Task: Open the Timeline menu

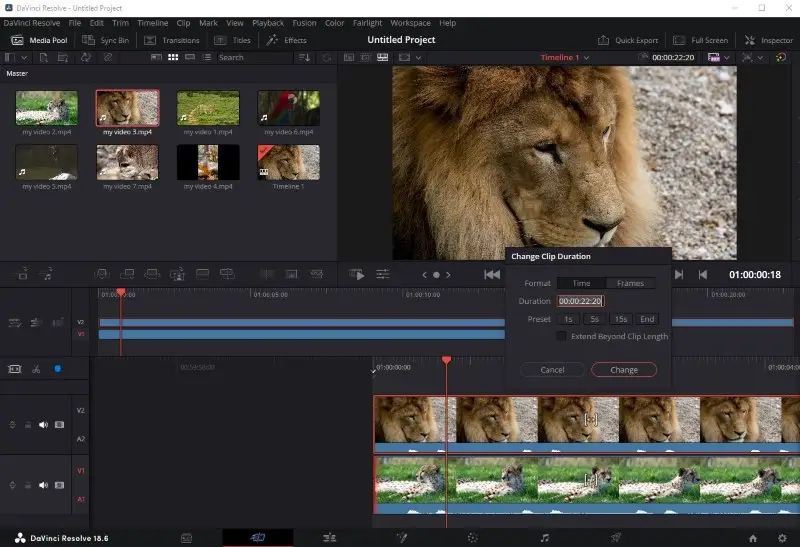Action: (x=153, y=23)
